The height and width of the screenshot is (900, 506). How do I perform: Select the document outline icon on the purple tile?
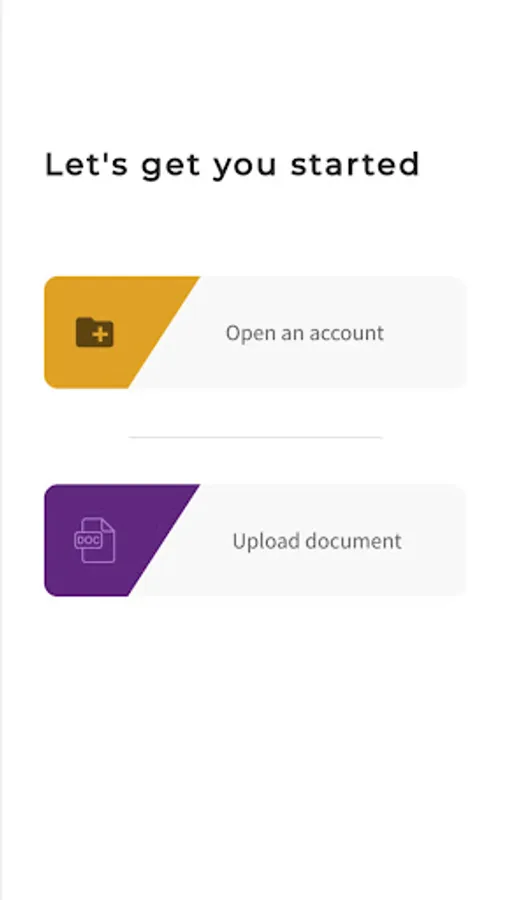click(x=95, y=540)
